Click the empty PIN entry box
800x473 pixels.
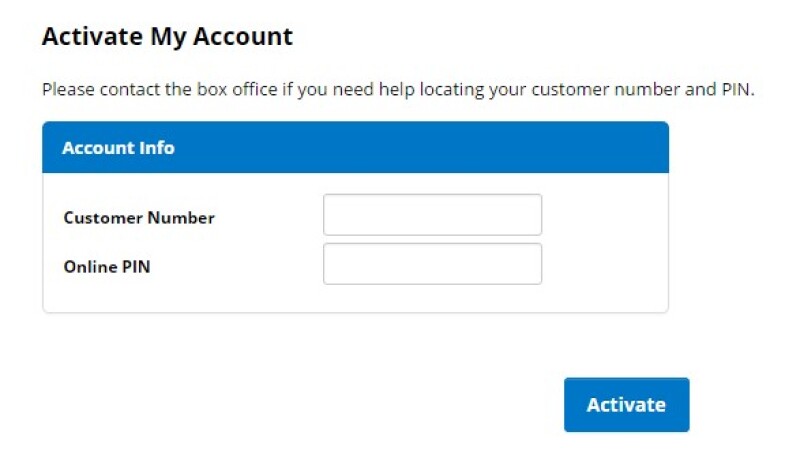click(432, 264)
